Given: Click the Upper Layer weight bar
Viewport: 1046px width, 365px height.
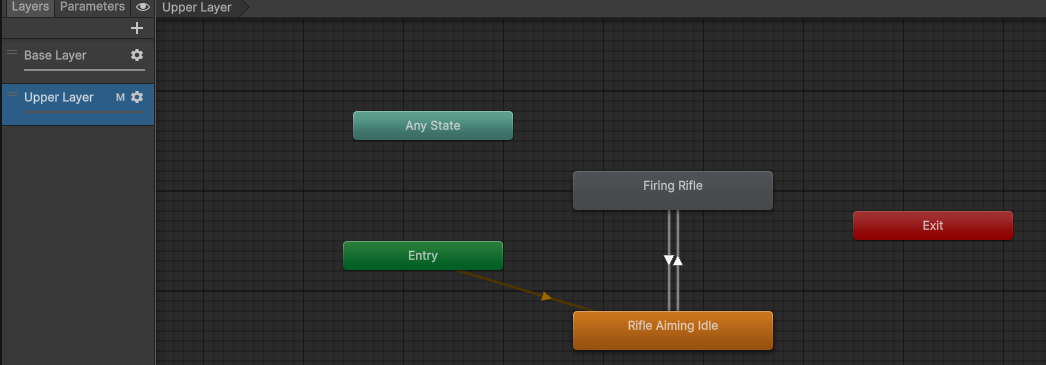Looking at the screenshot, I should [x=84, y=111].
